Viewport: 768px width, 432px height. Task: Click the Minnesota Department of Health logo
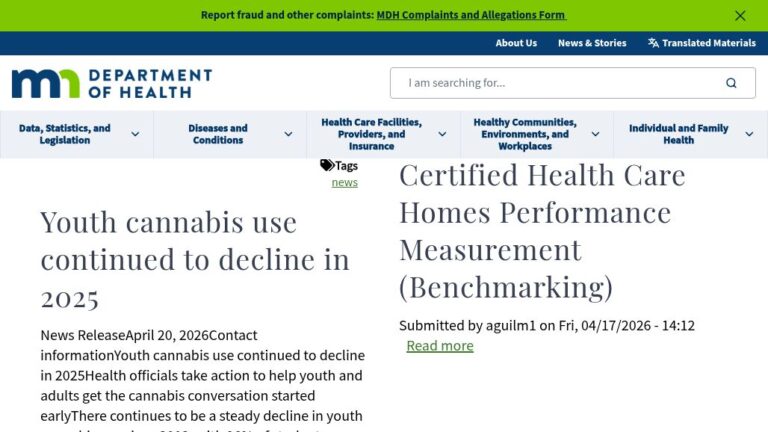click(x=112, y=83)
